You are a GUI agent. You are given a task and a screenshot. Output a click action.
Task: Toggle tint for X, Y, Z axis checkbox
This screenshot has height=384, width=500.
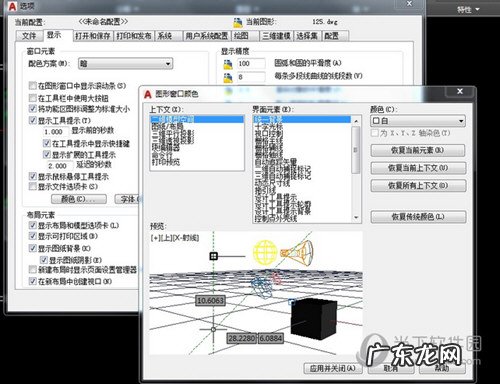[x=375, y=133]
